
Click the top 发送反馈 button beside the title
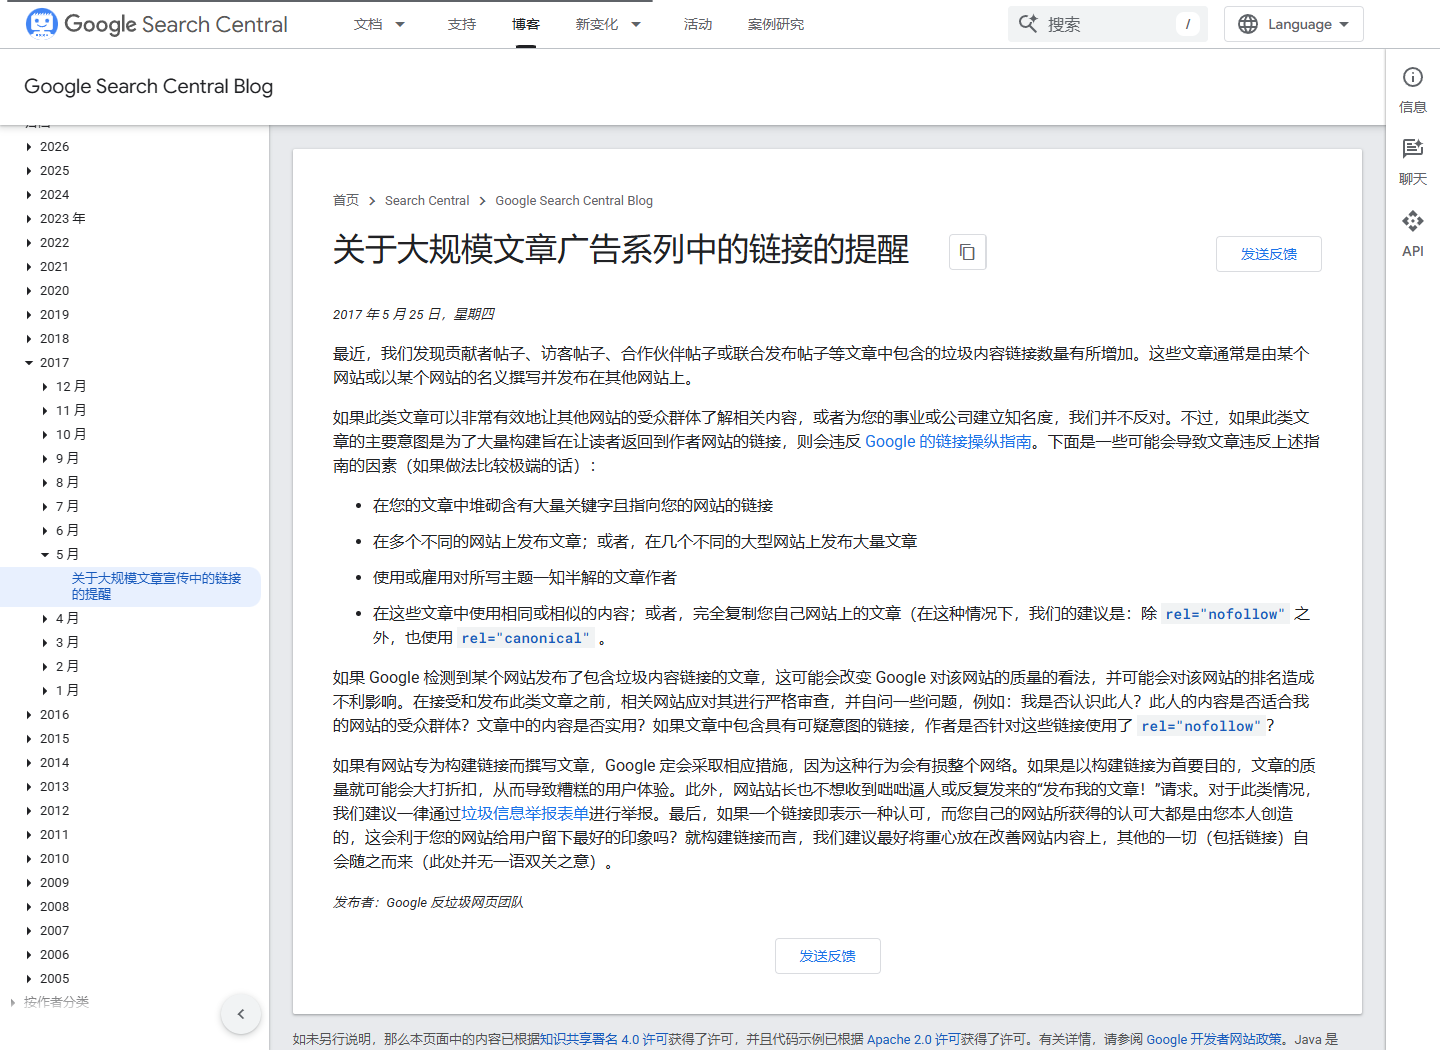pos(1268,254)
